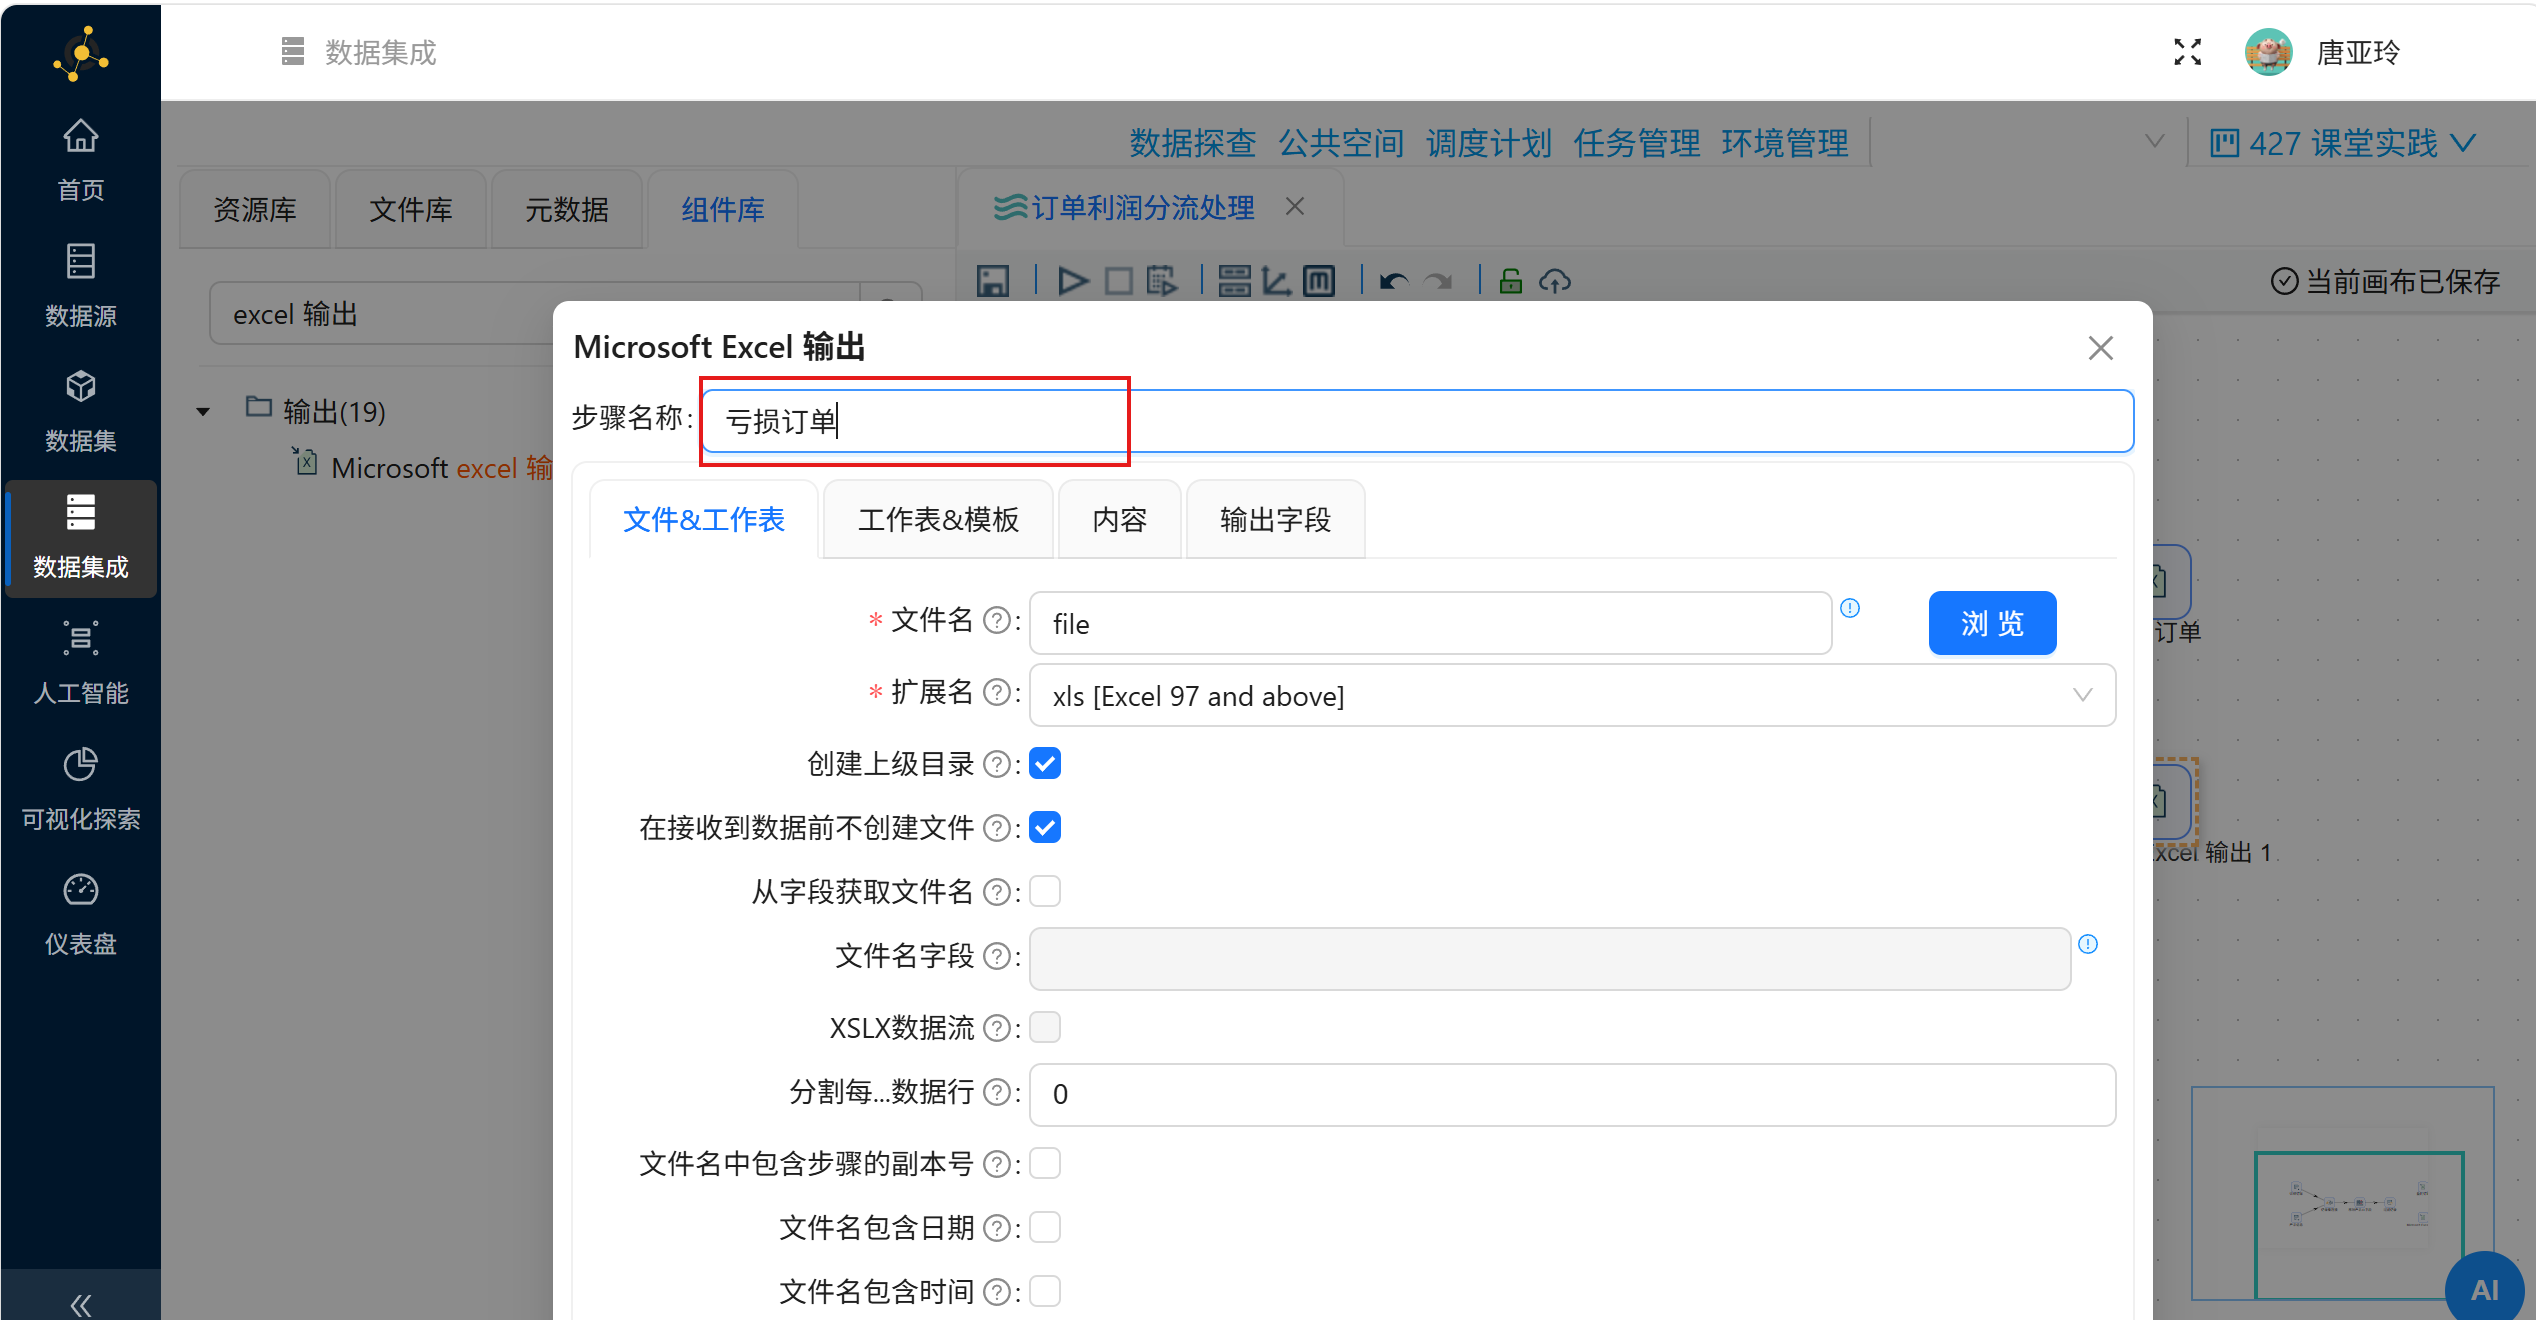Collapse the left sidebar with the double-chevron

80,1304
